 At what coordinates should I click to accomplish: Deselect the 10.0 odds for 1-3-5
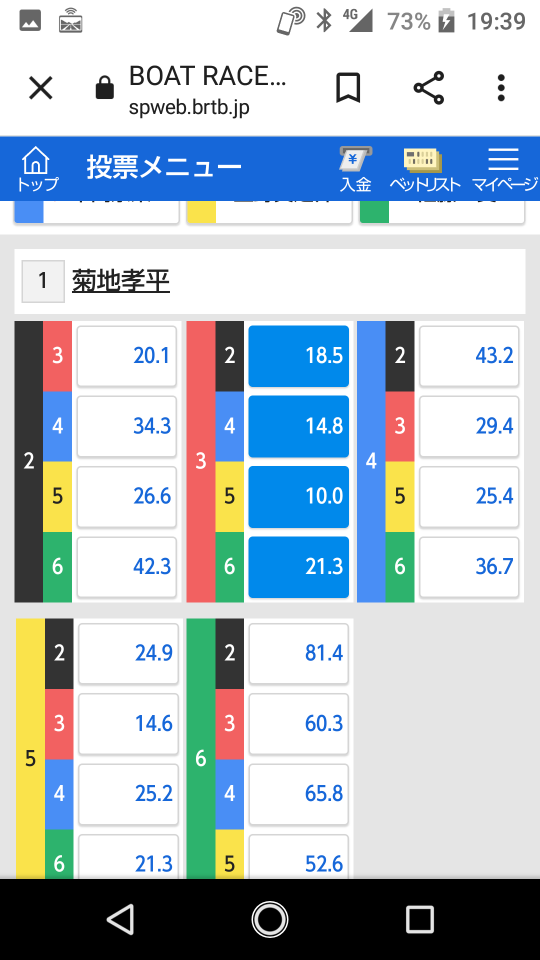coord(299,497)
